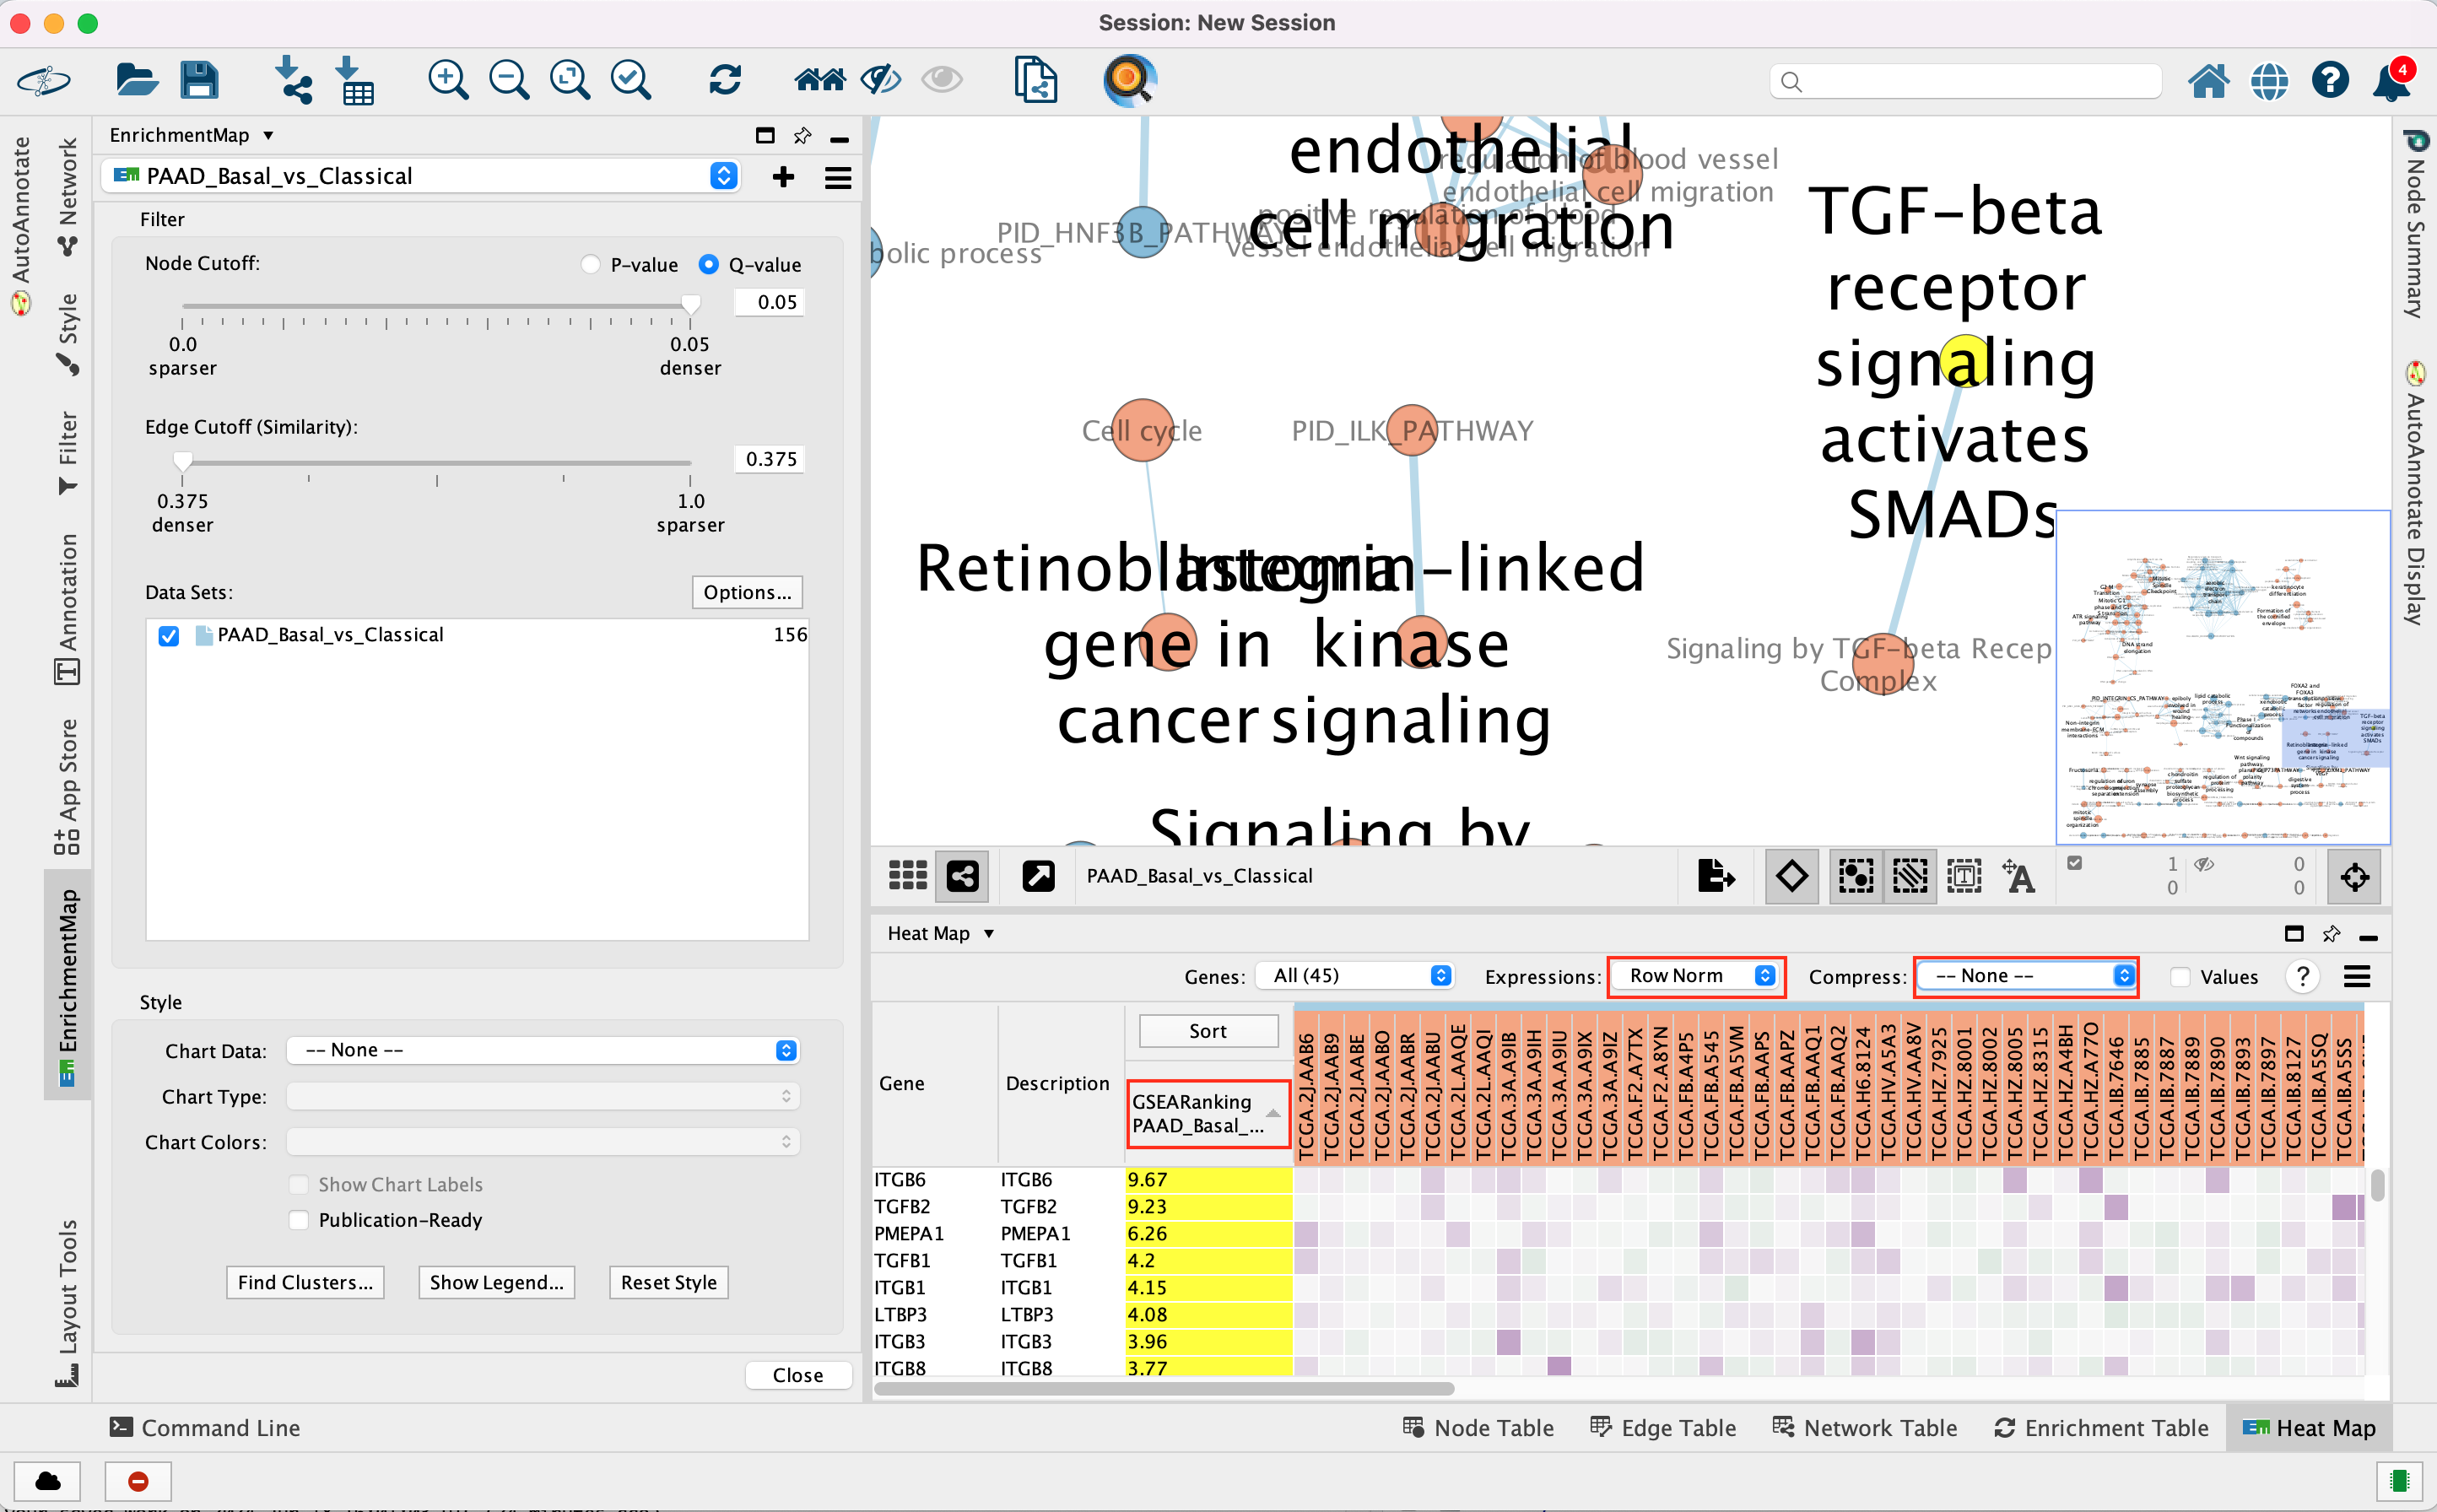Expand the Chart Data dropdown
The image size is (2437, 1512).
point(543,1050)
